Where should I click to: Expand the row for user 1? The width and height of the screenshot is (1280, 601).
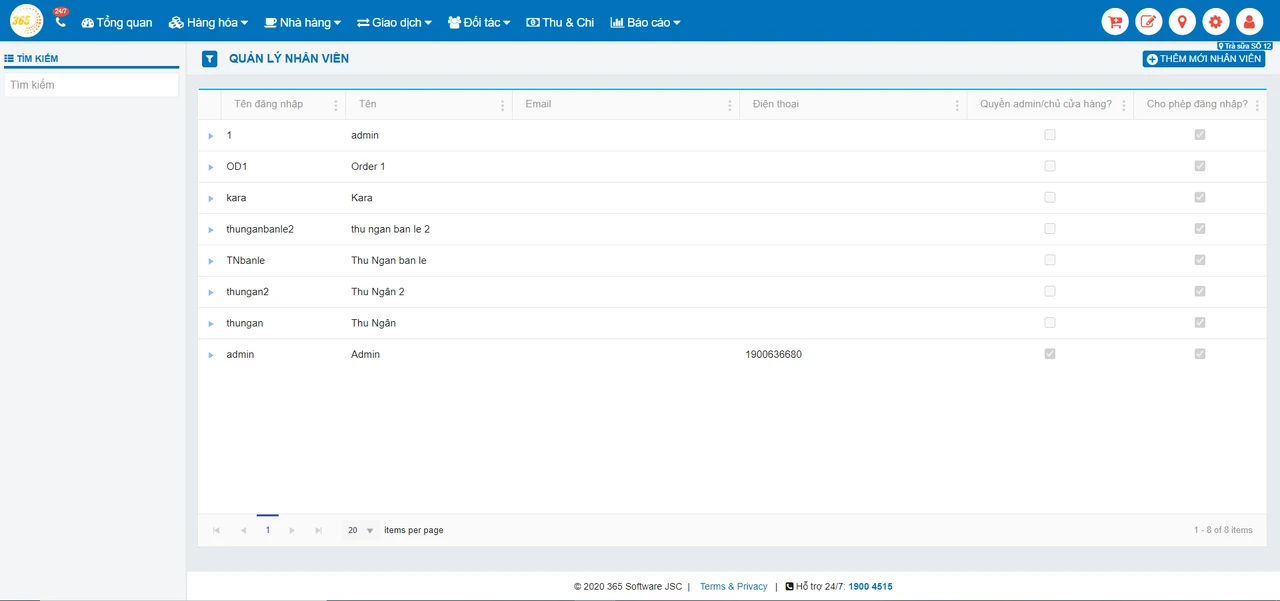point(211,136)
